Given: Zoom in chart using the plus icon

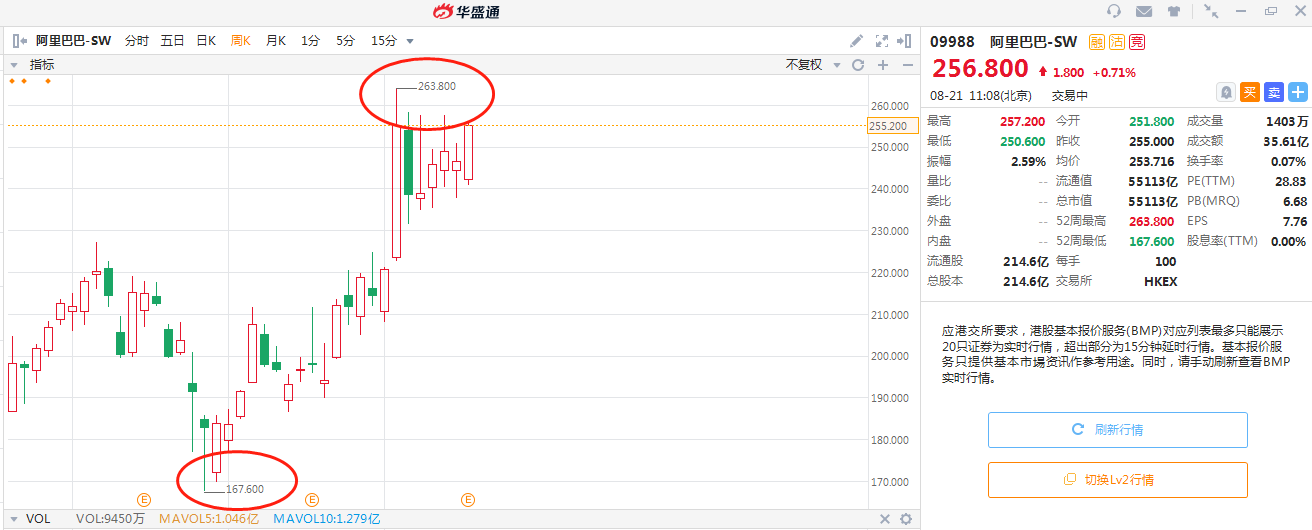Looking at the screenshot, I should coord(883,64).
